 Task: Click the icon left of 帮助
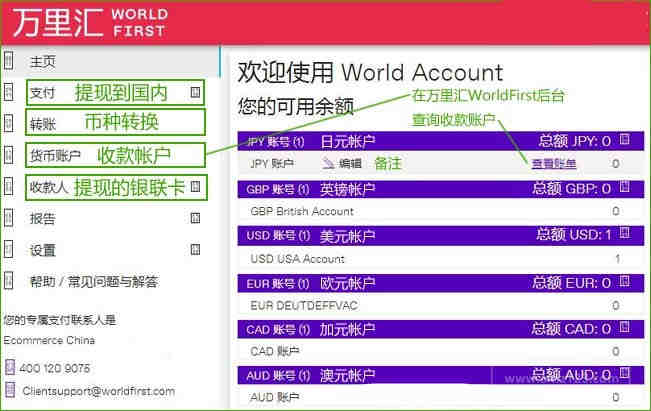pyautogui.click(x=9, y=281)
